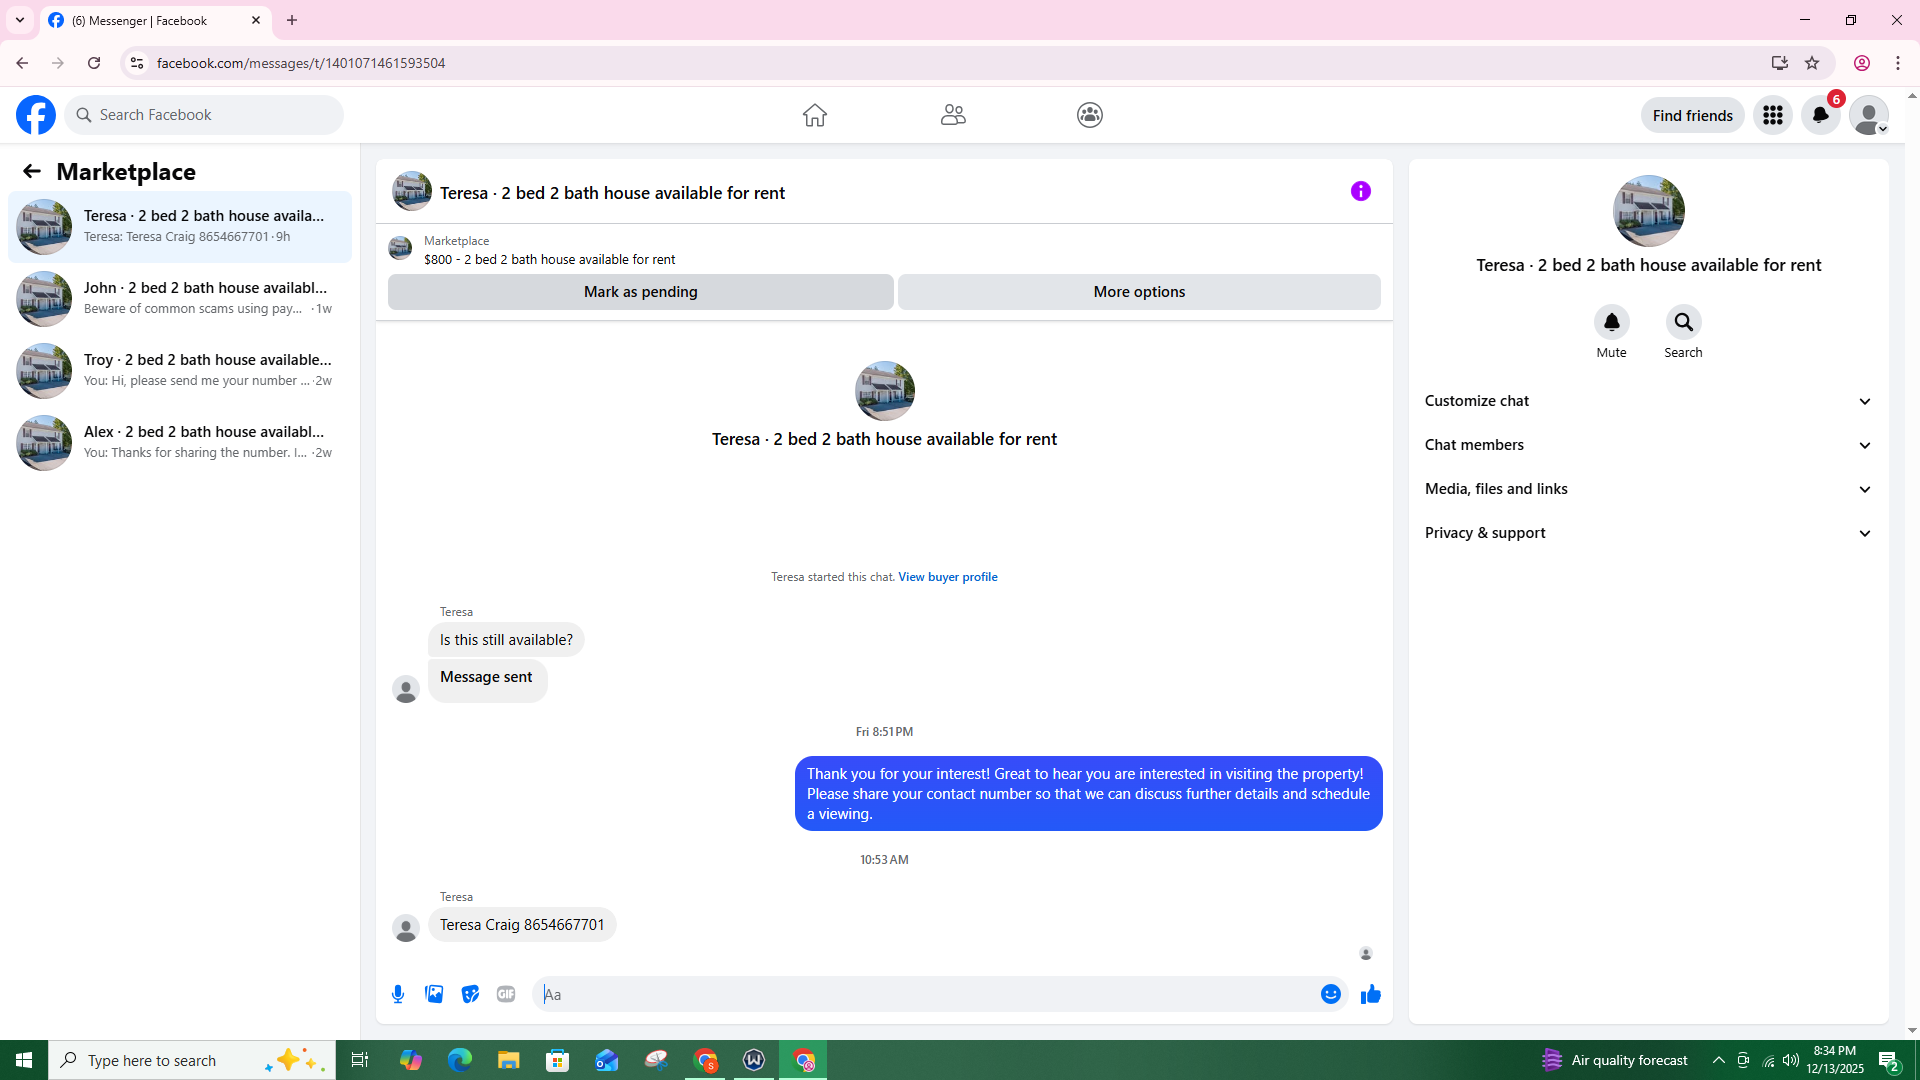
Task: Reload the page in the browser
Action: click(94, 63)
